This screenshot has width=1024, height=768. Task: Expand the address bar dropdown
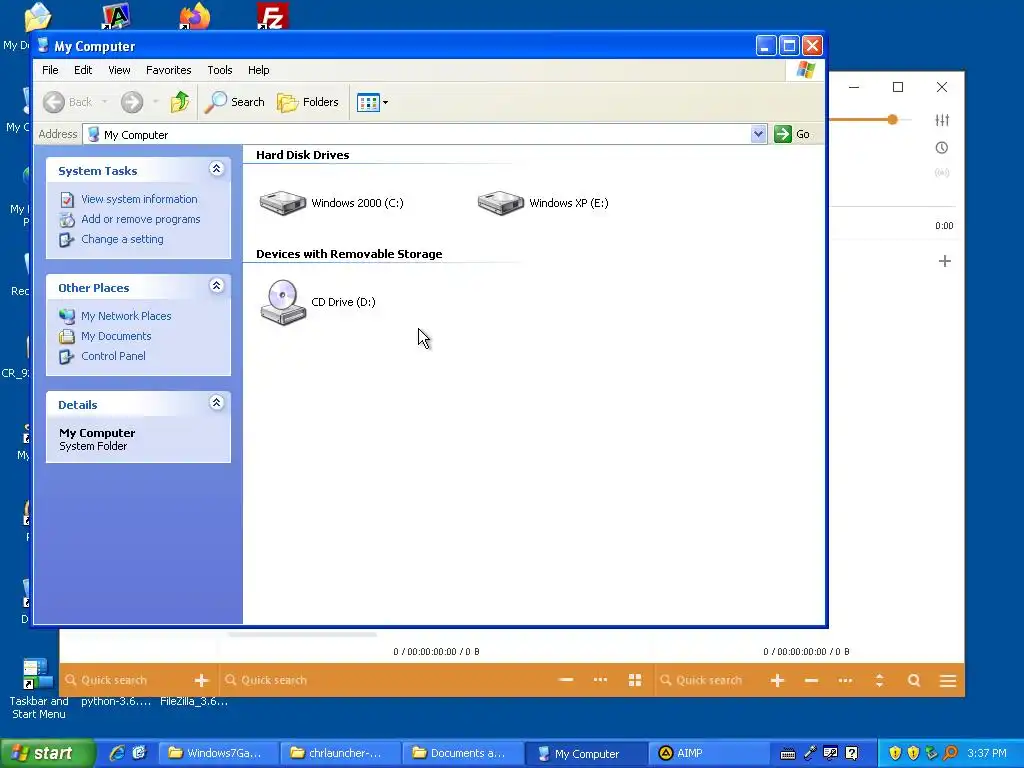tap(758, 134)
